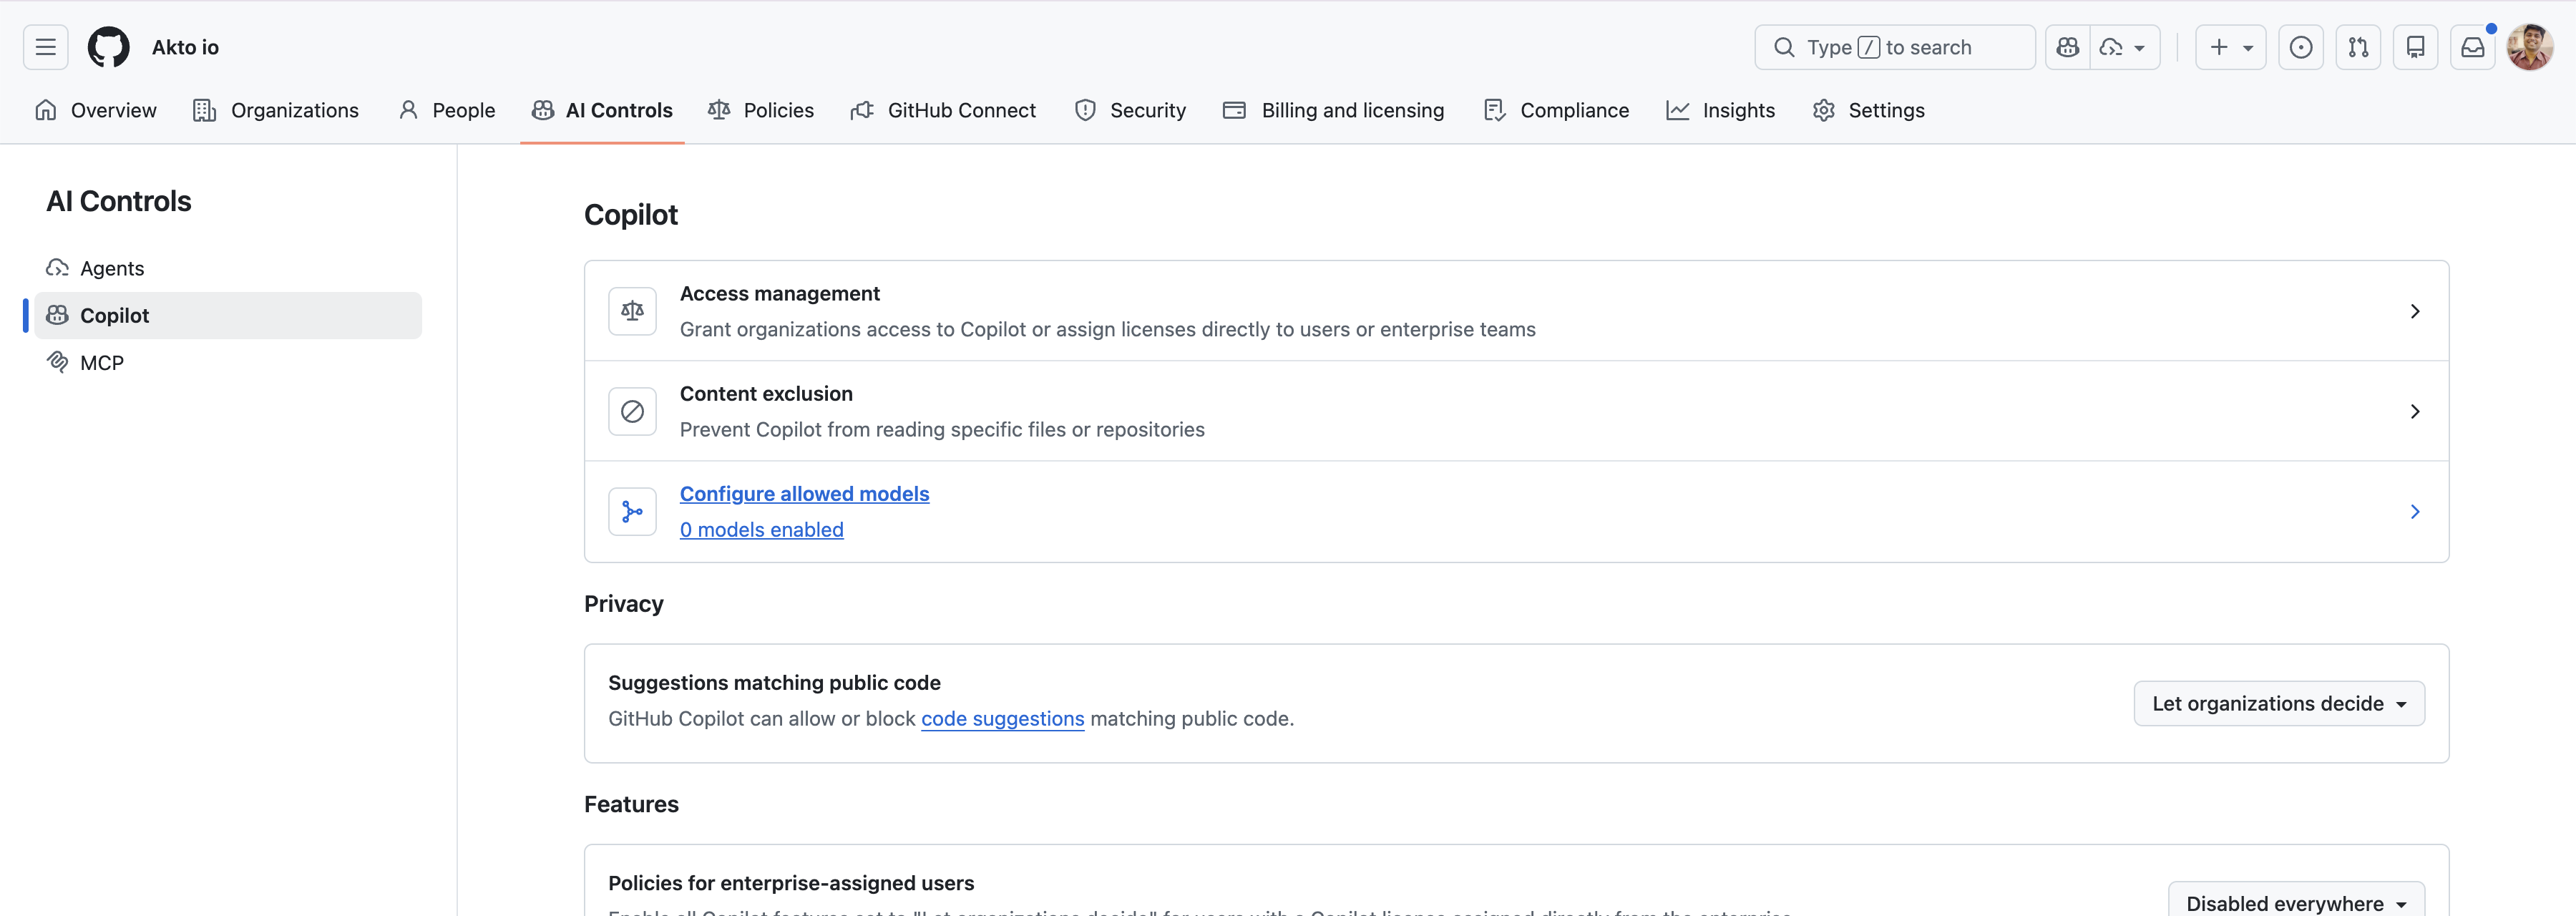Click the 'code suggestions' link
The height and width of the screenshot is (916, 2576).
click(x=1002, y=718)
